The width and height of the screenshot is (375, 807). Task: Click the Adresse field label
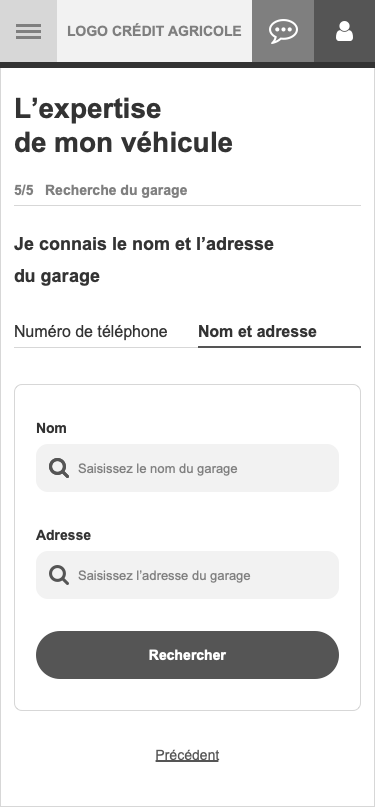point(63,535)
